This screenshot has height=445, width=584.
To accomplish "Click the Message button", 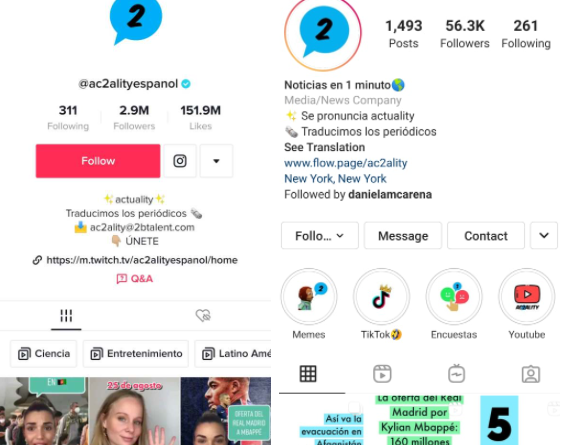I will point(403,236).
